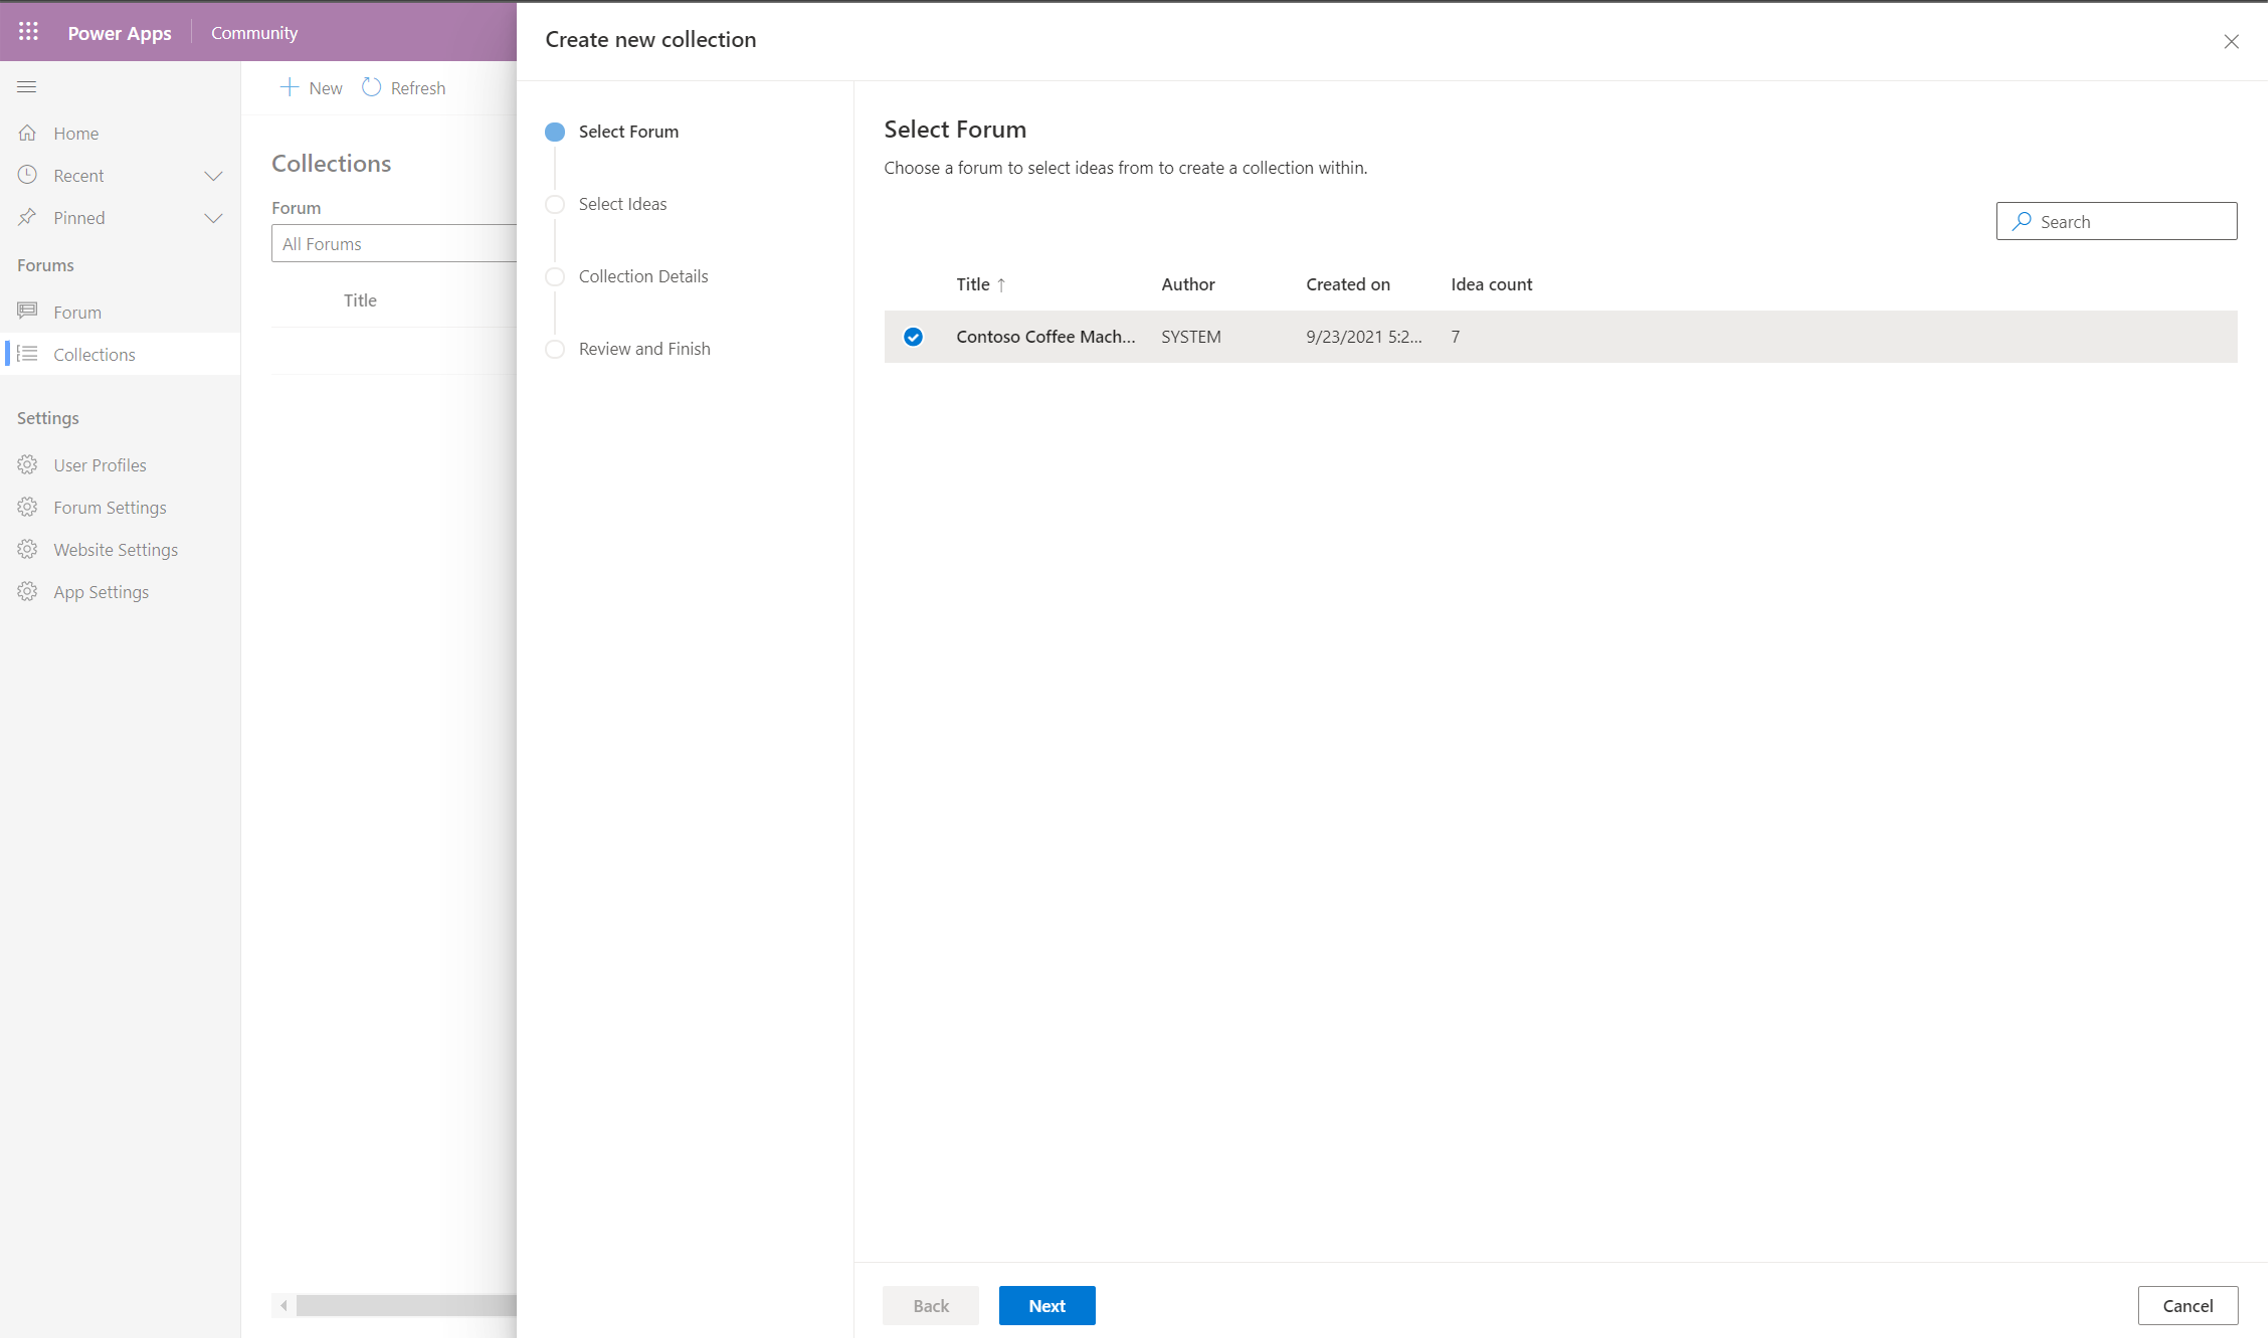Image resolution: width=2268 pixels, height=1343 pixels.
Task: Select the Collection Details step radio button
Action: click(558, 275)
